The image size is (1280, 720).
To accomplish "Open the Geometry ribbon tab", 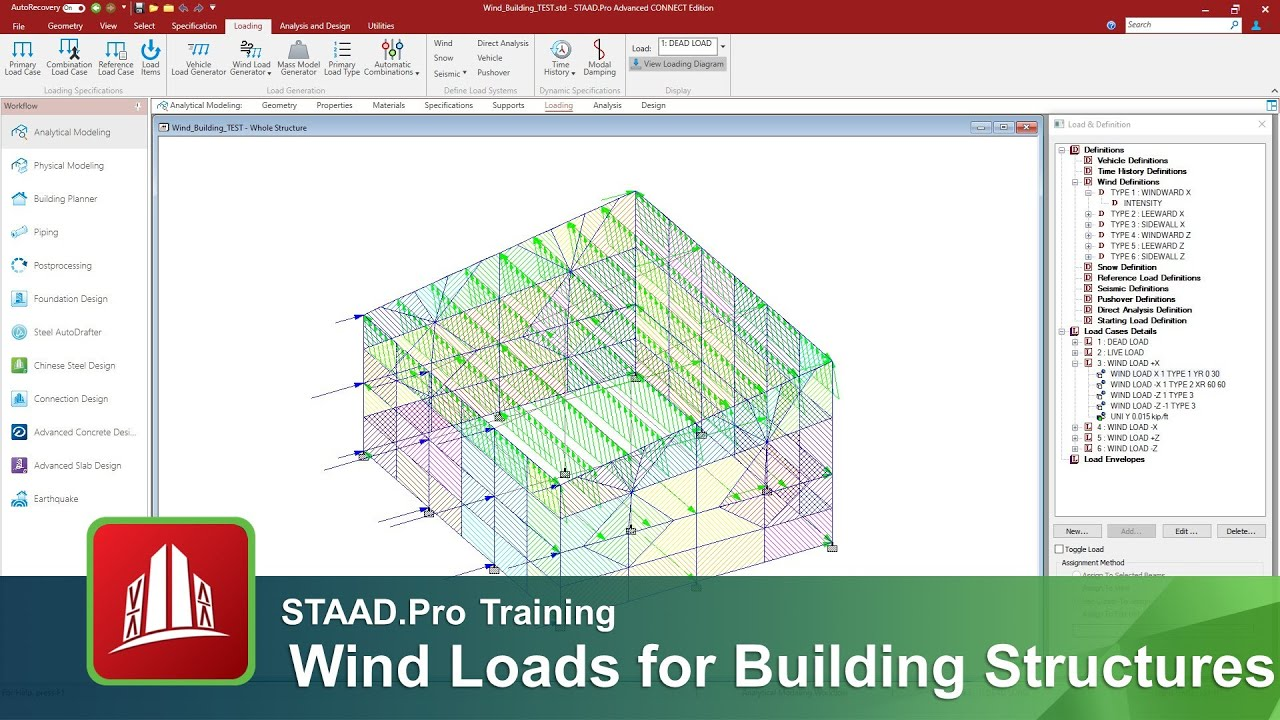I will (x=65, y=26).
